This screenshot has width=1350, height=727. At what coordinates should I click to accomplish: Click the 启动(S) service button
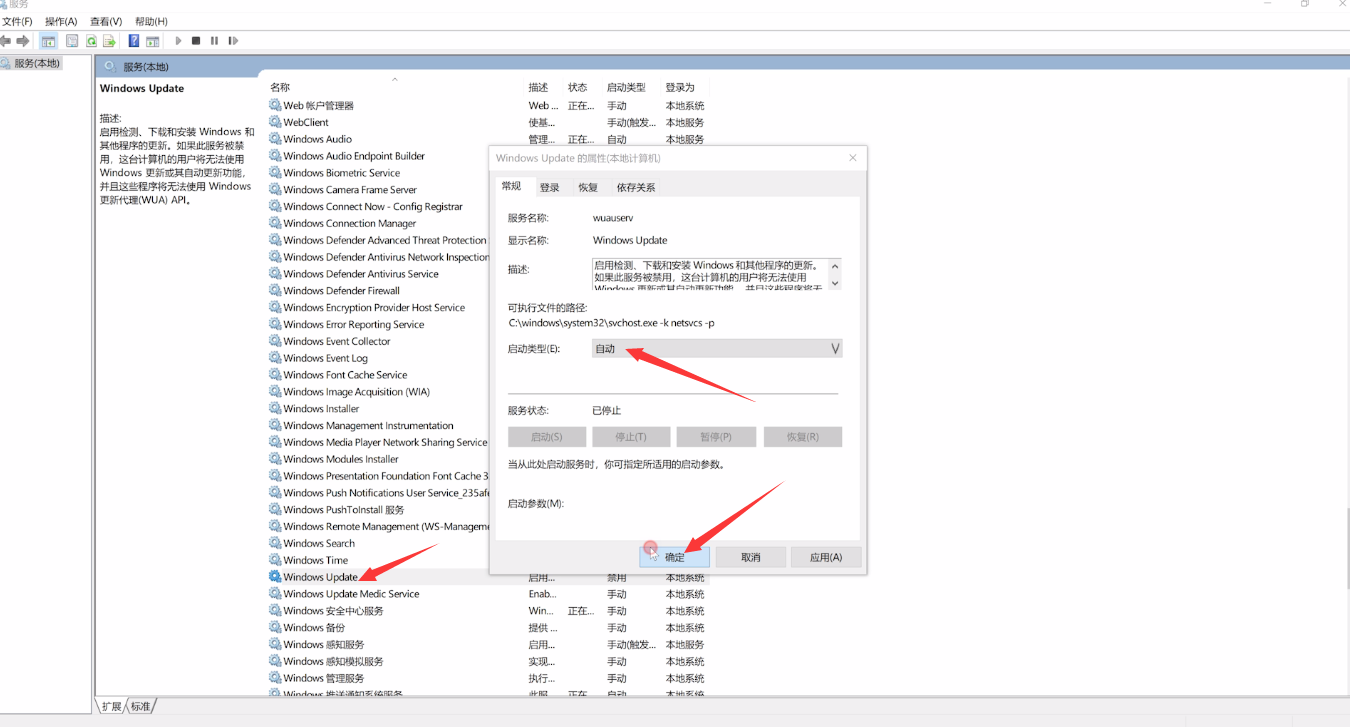point(546,437)
